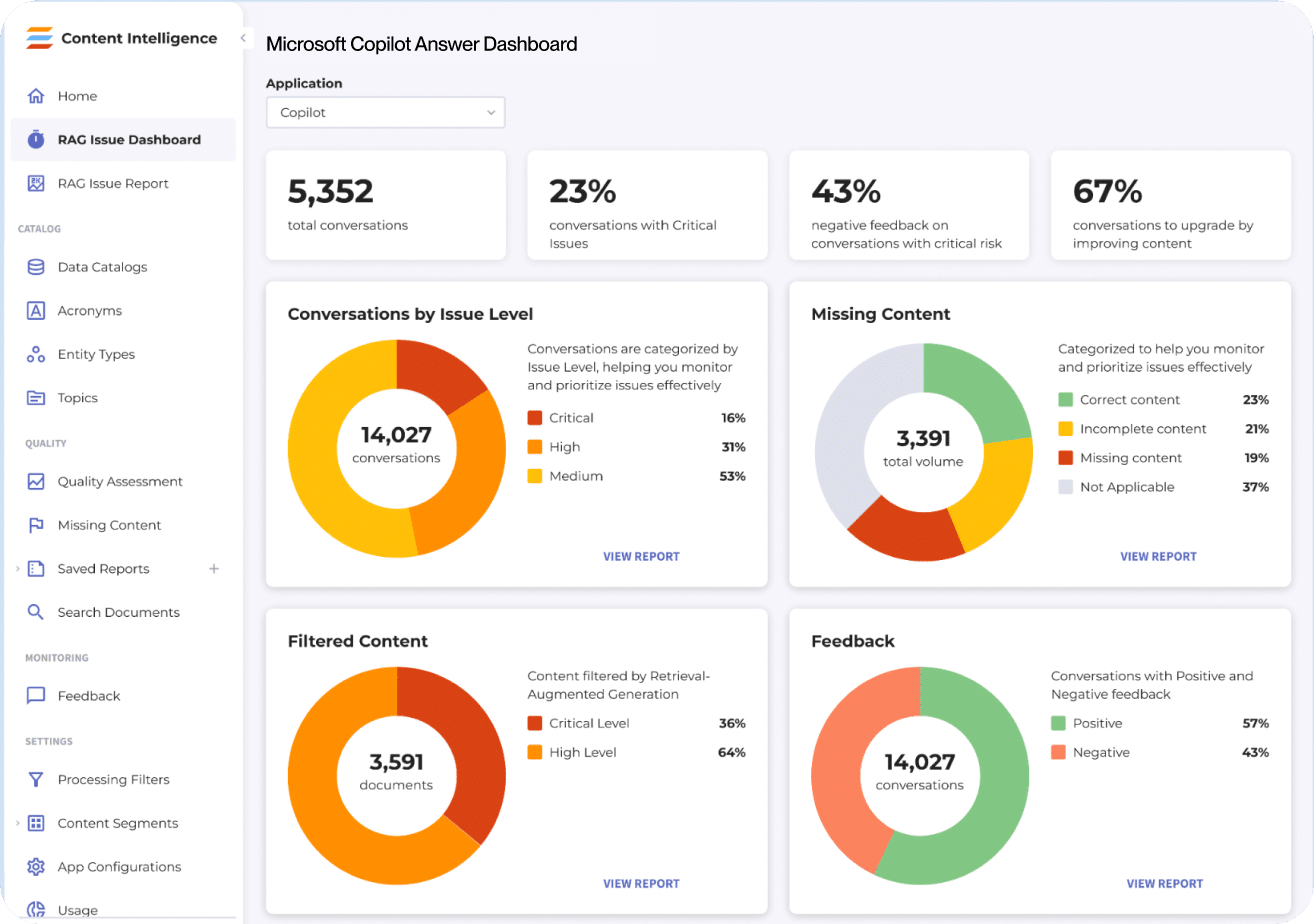Viewport: 1314px width, 924px height.
Task: Click the Missing Content flag icon
Action: pyautogui.click(x=36, y=525)
